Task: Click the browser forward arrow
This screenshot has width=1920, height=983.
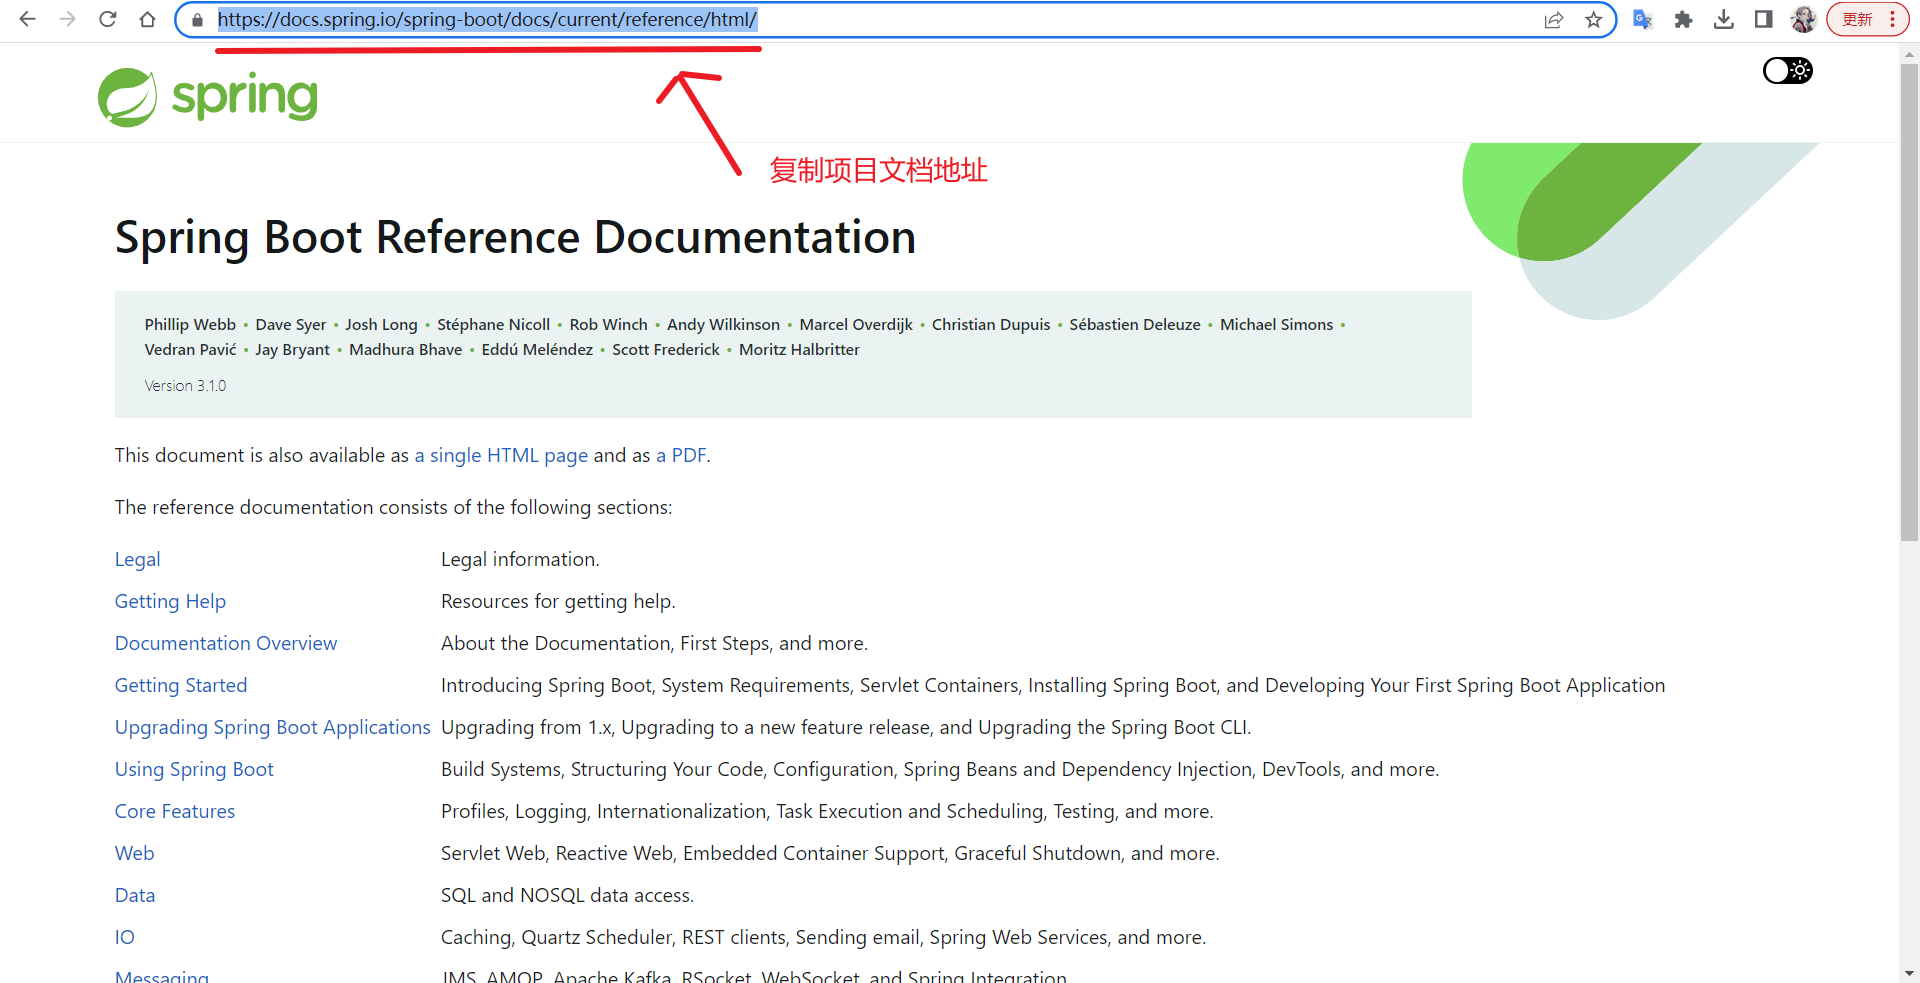Action: pyautogui.click(x=67, y=19)
